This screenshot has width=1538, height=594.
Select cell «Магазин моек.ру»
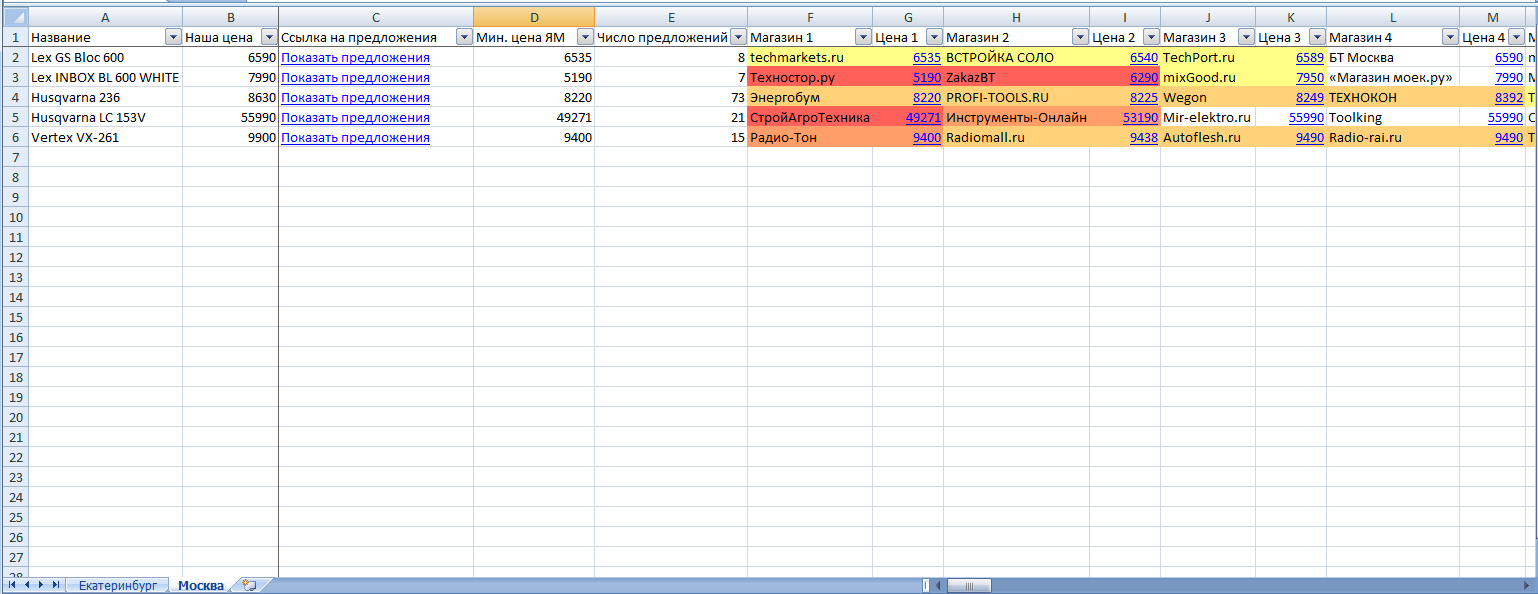click(1393, 77)
